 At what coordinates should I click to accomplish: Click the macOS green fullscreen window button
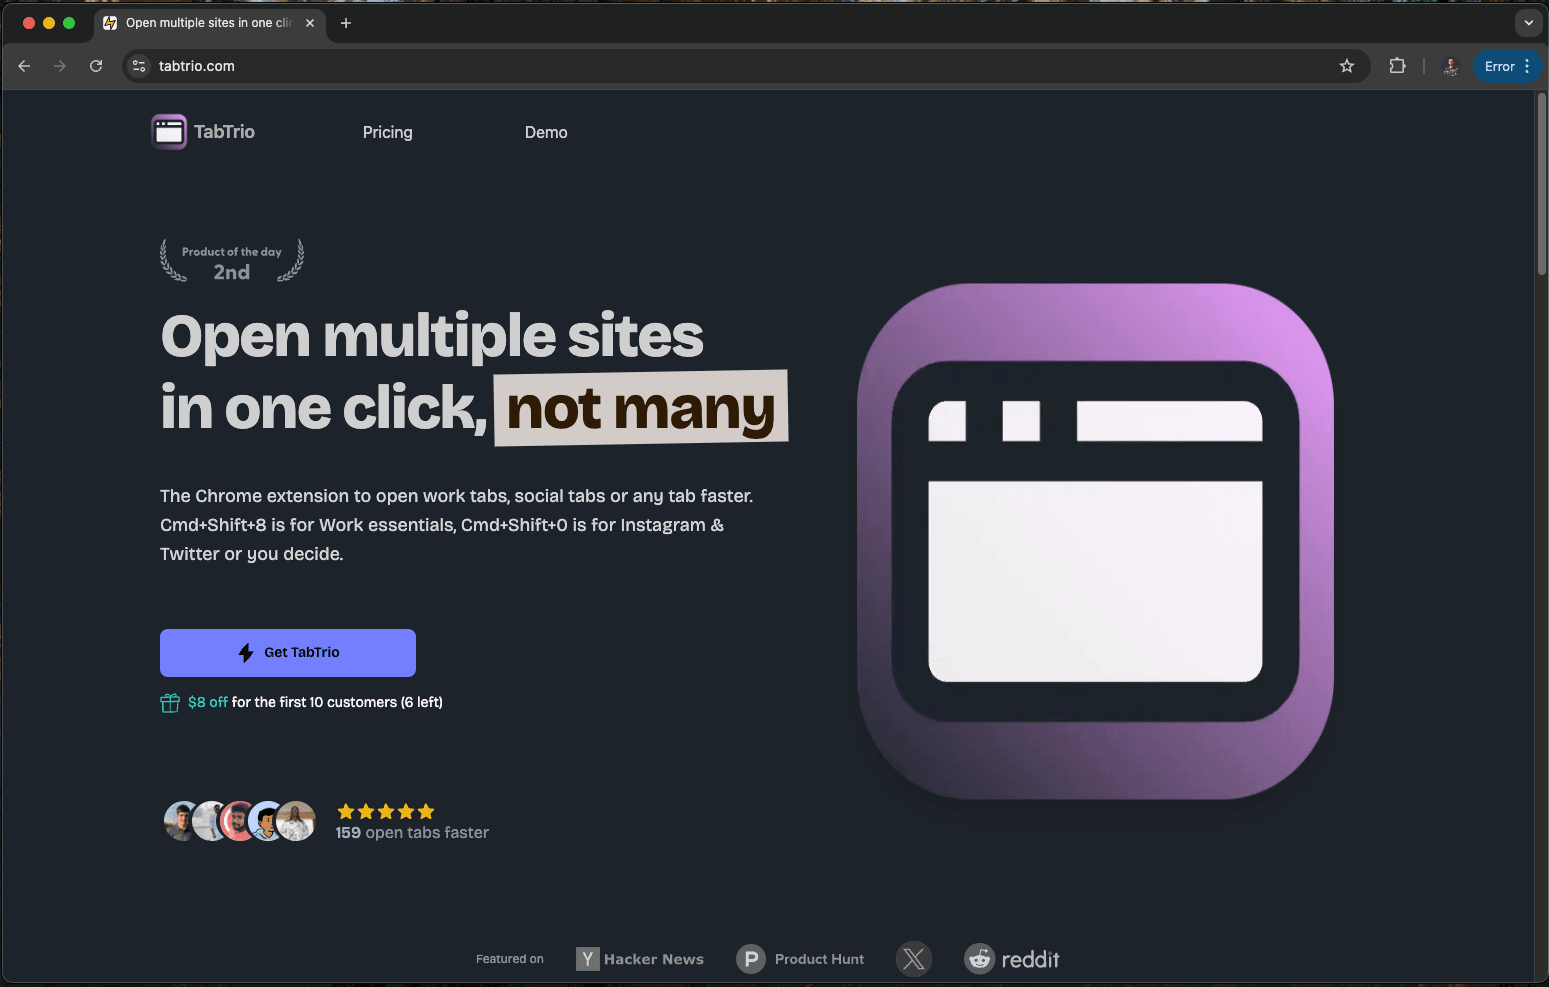tap(69, 23)
